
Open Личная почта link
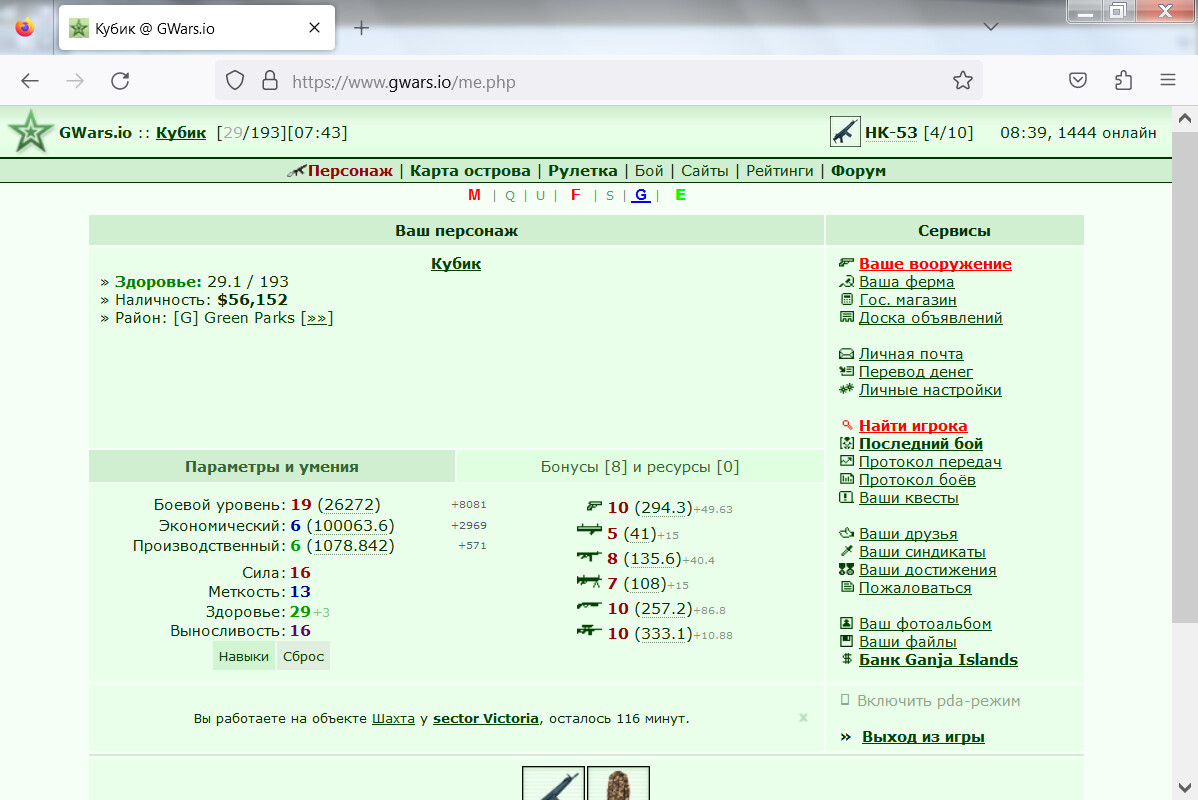[911, 354]
